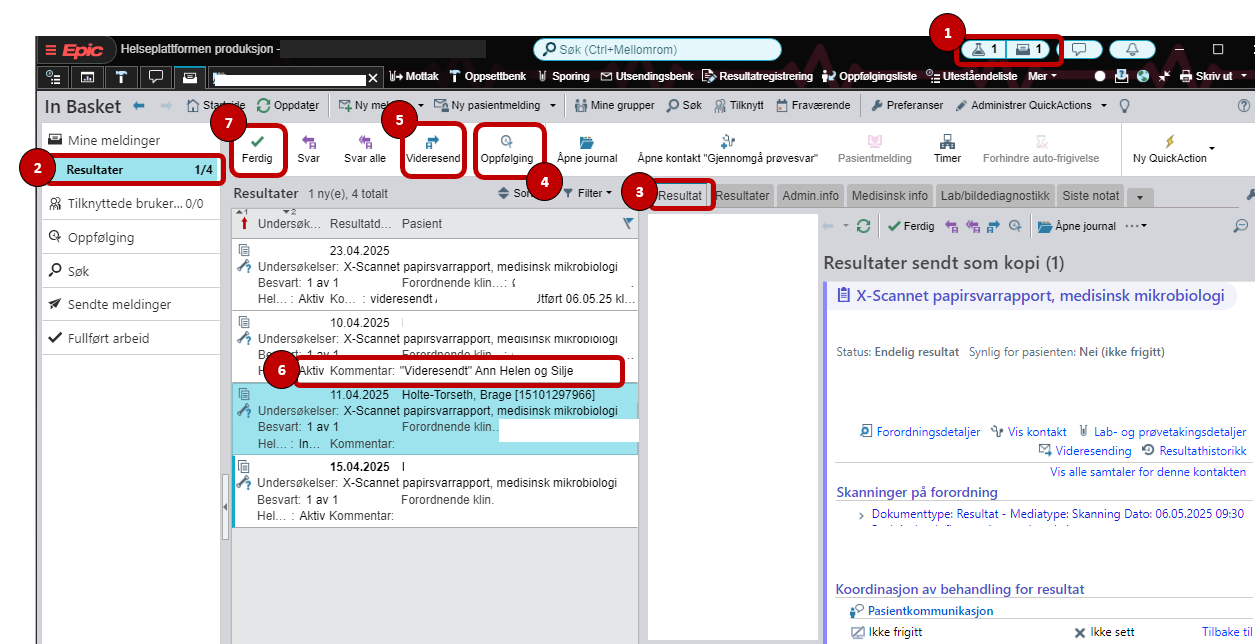1255x644 pixels.
Task: Switch to the Medisinsk info tab
Action: point(889,196)
